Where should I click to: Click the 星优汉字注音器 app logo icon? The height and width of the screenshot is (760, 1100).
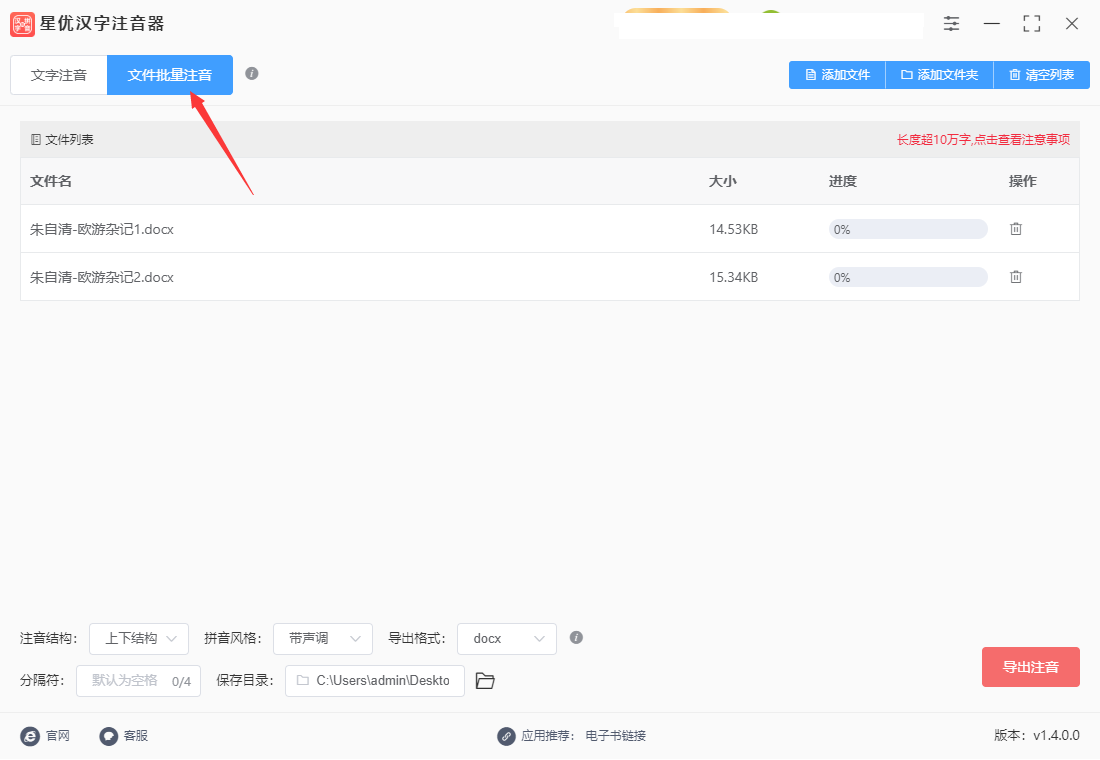coord(22,24)
